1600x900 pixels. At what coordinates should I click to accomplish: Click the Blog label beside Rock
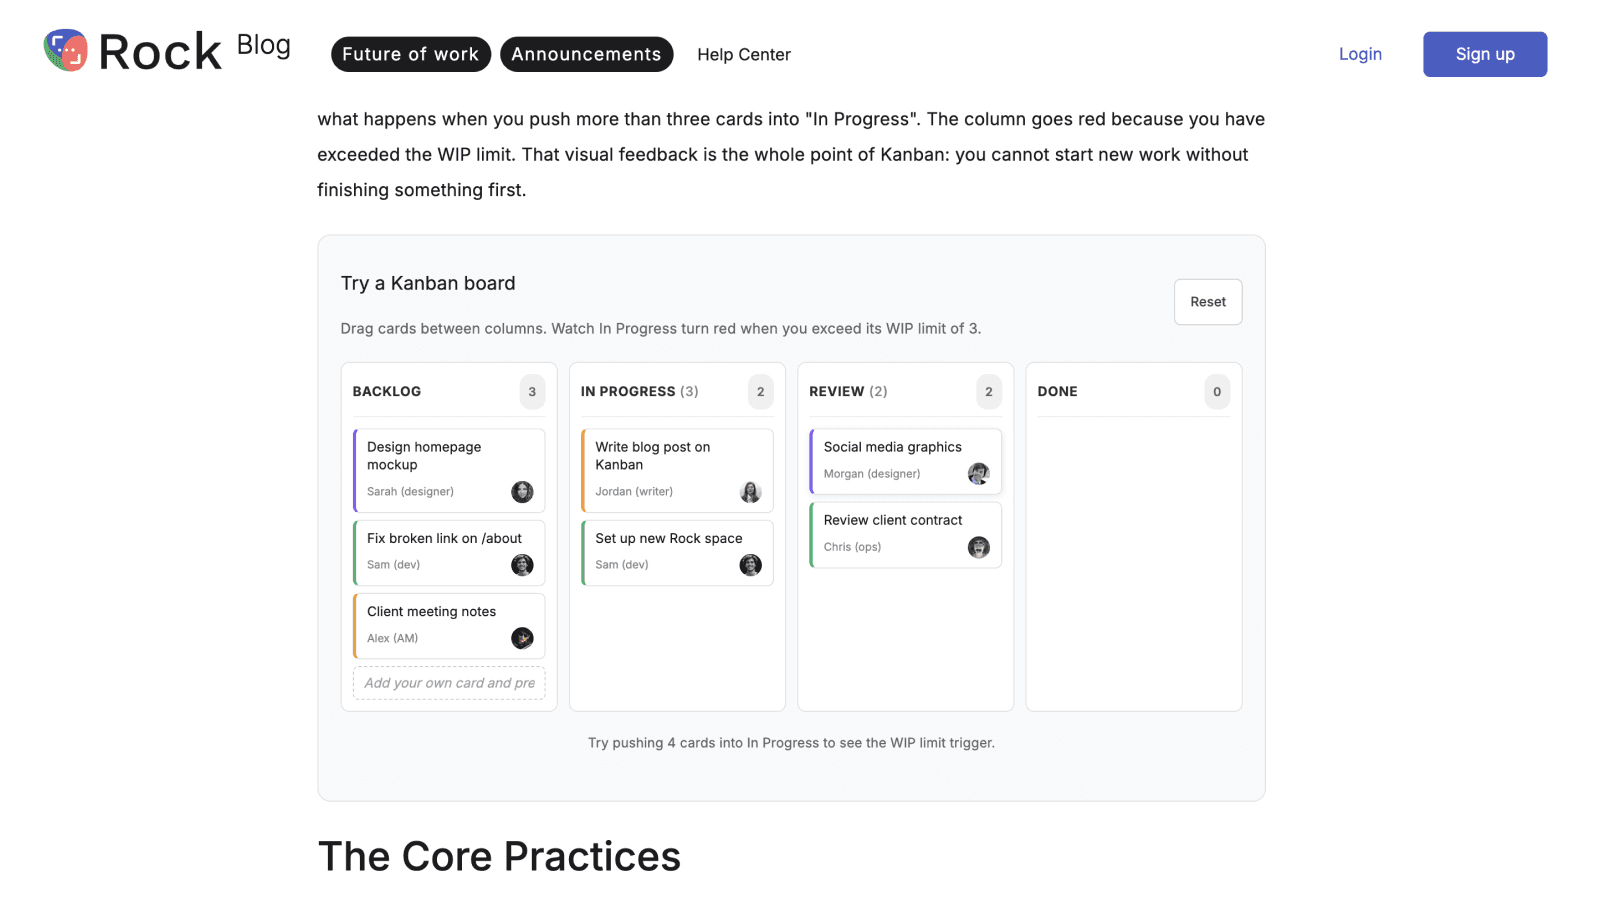coord(264,45)
